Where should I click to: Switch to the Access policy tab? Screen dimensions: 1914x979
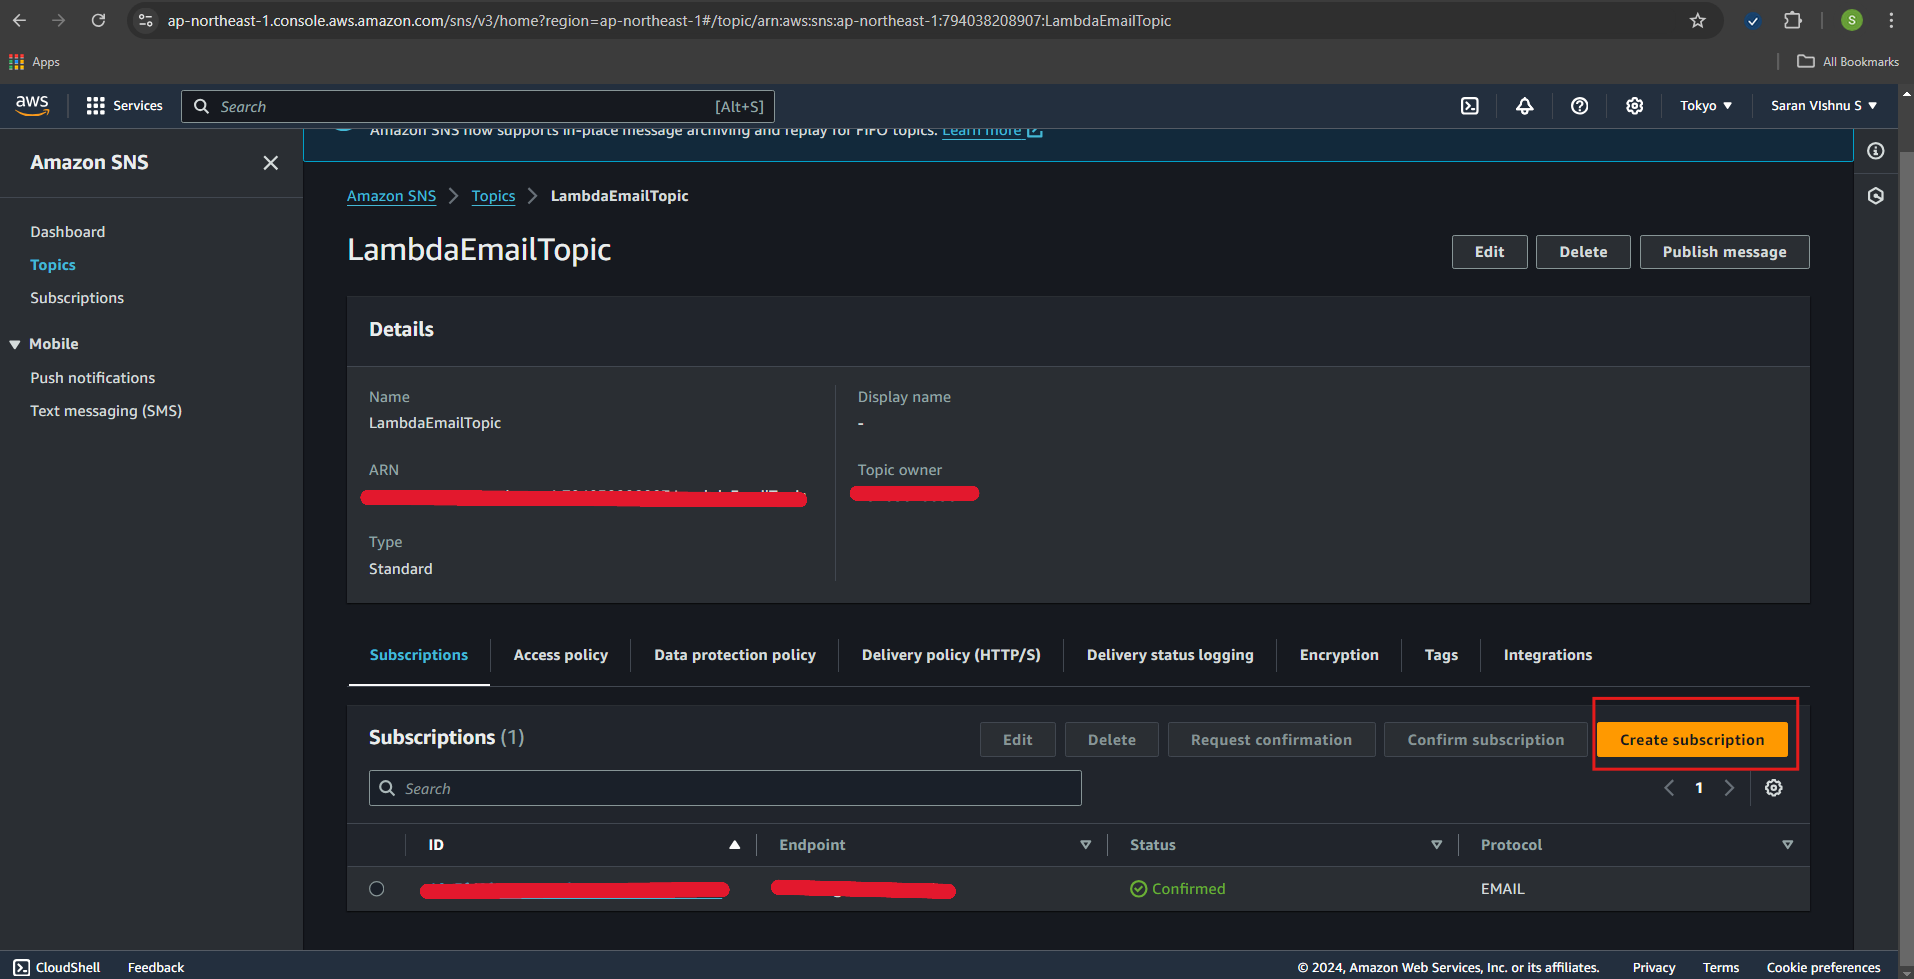(560, 655)
